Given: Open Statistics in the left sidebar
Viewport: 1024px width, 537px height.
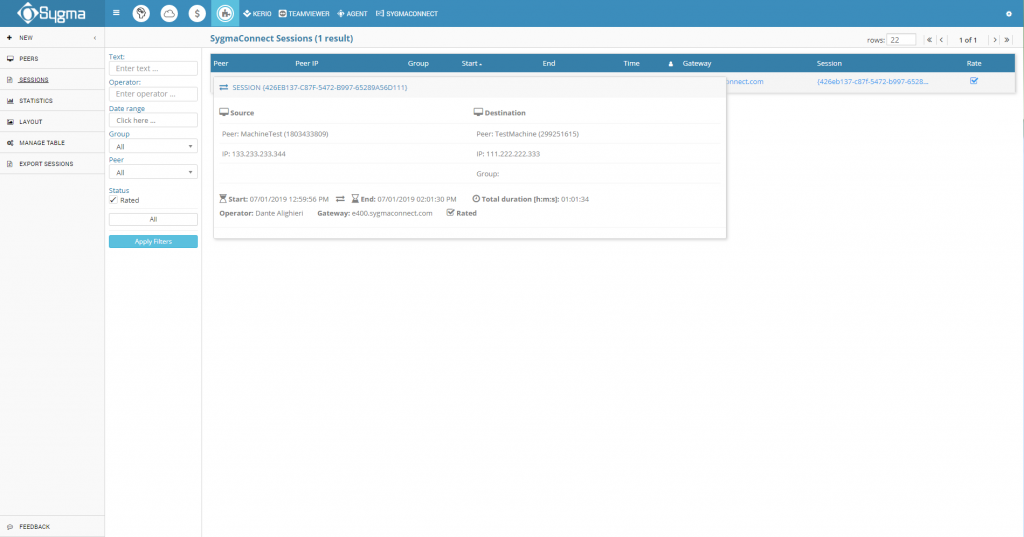Looking at the screenshot, I should click(x=36, y=101).
